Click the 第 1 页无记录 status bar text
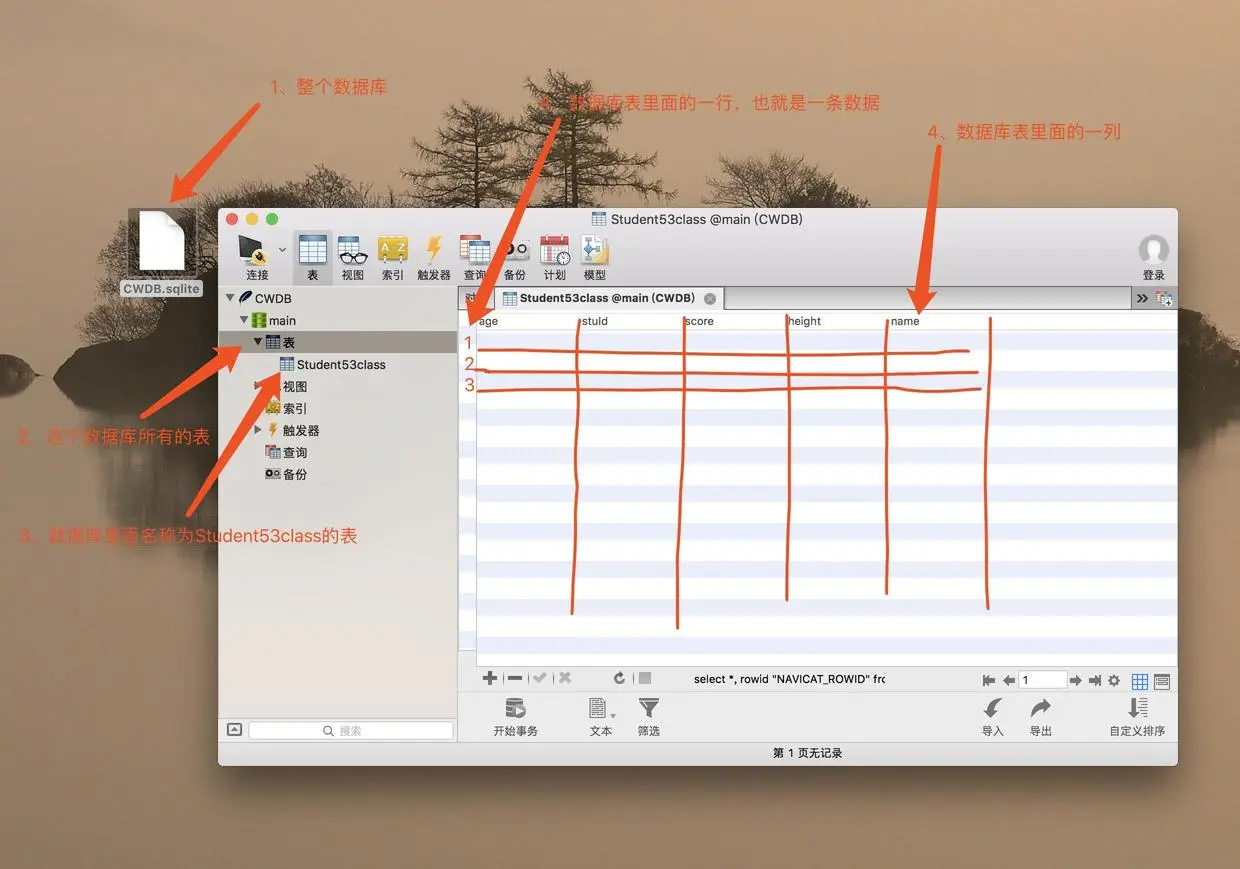 pyautogui.click(x=808, y=753)
